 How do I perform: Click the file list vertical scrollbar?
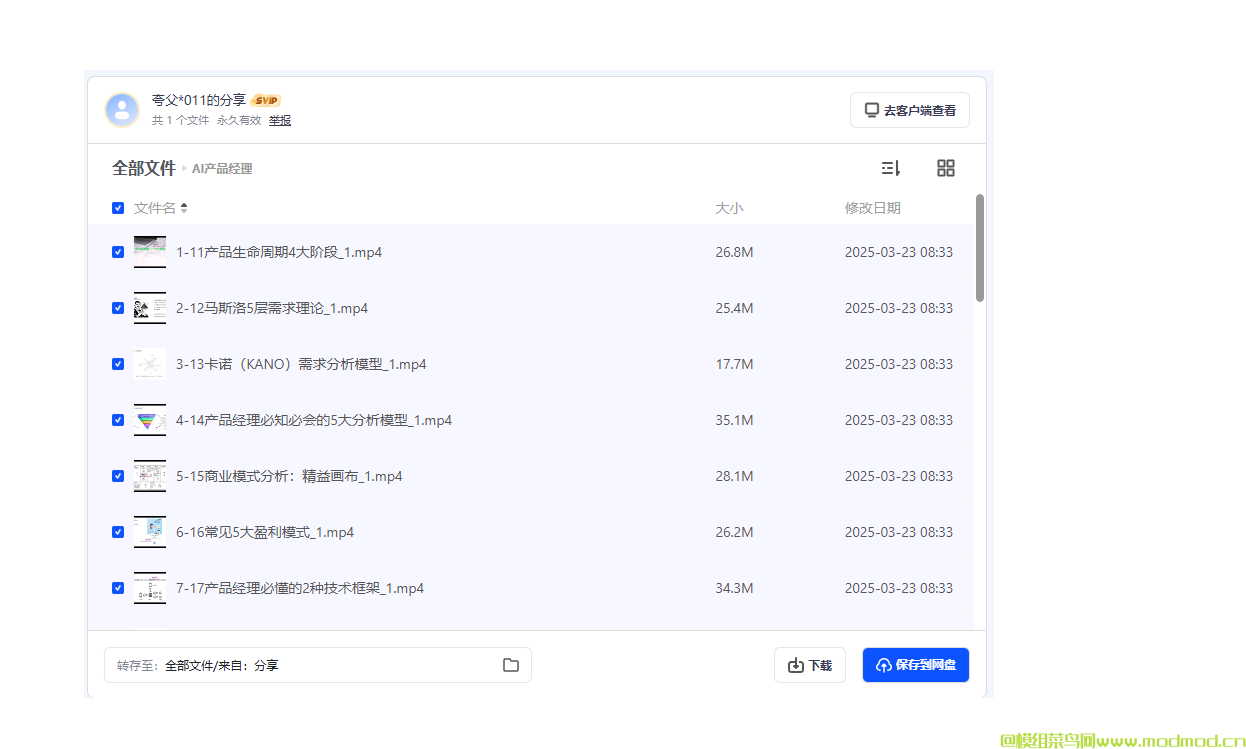980,248
